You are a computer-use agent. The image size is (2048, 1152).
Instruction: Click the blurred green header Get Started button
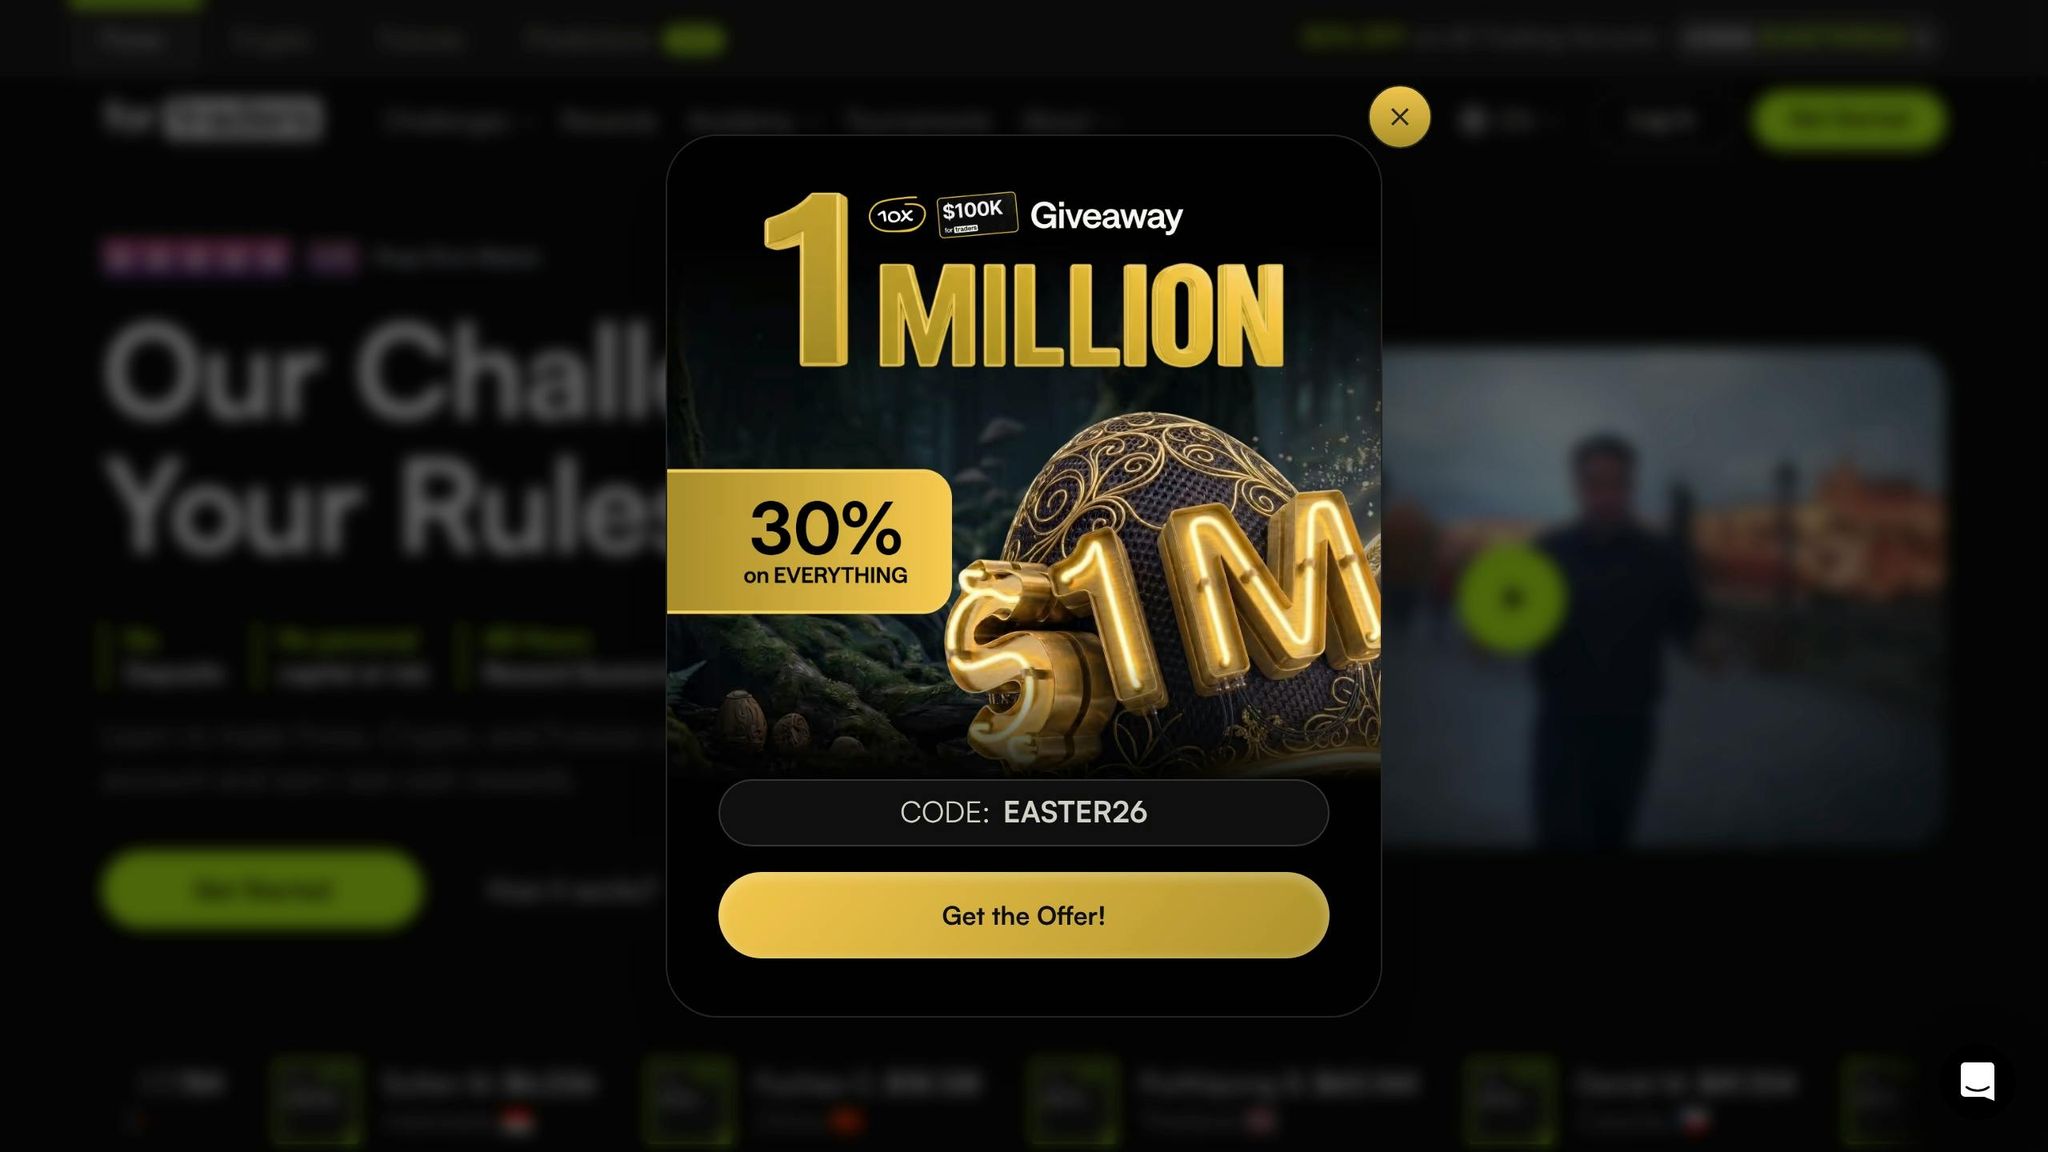(x=1848, y=119)
